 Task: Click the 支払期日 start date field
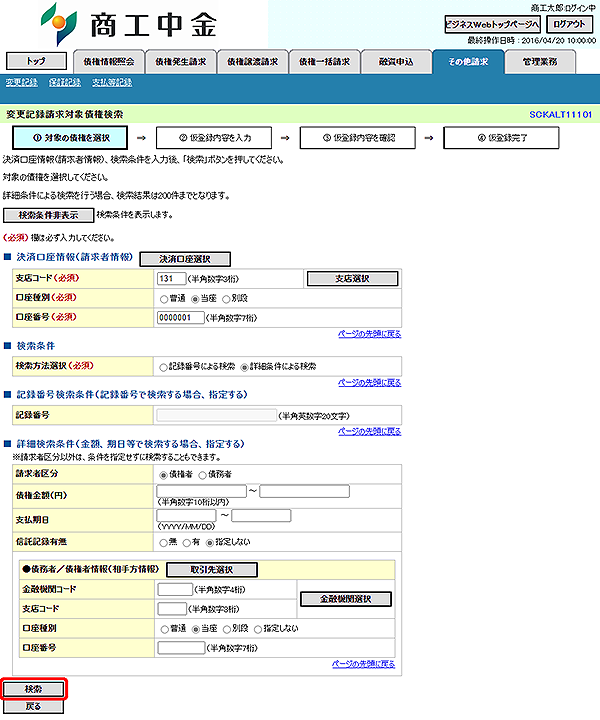tap(186, 516)
